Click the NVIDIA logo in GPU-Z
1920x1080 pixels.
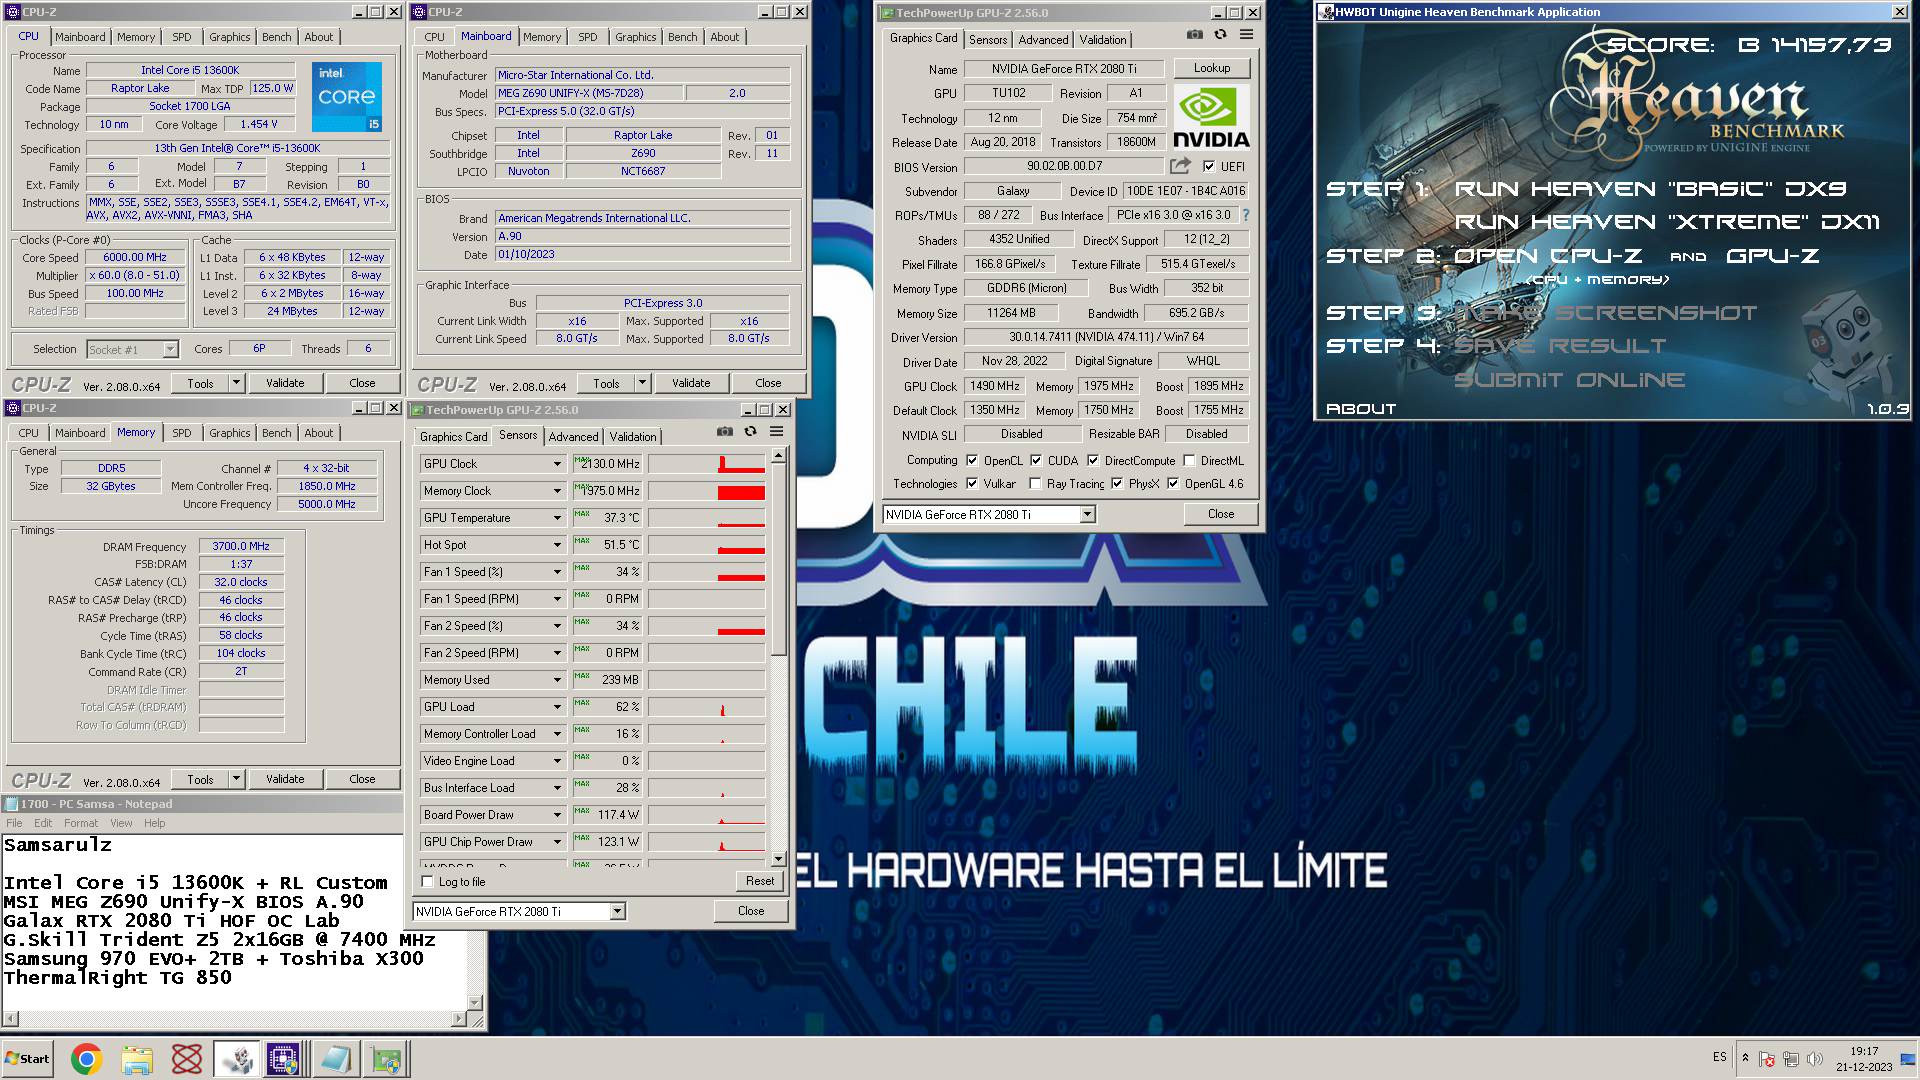1211,117
